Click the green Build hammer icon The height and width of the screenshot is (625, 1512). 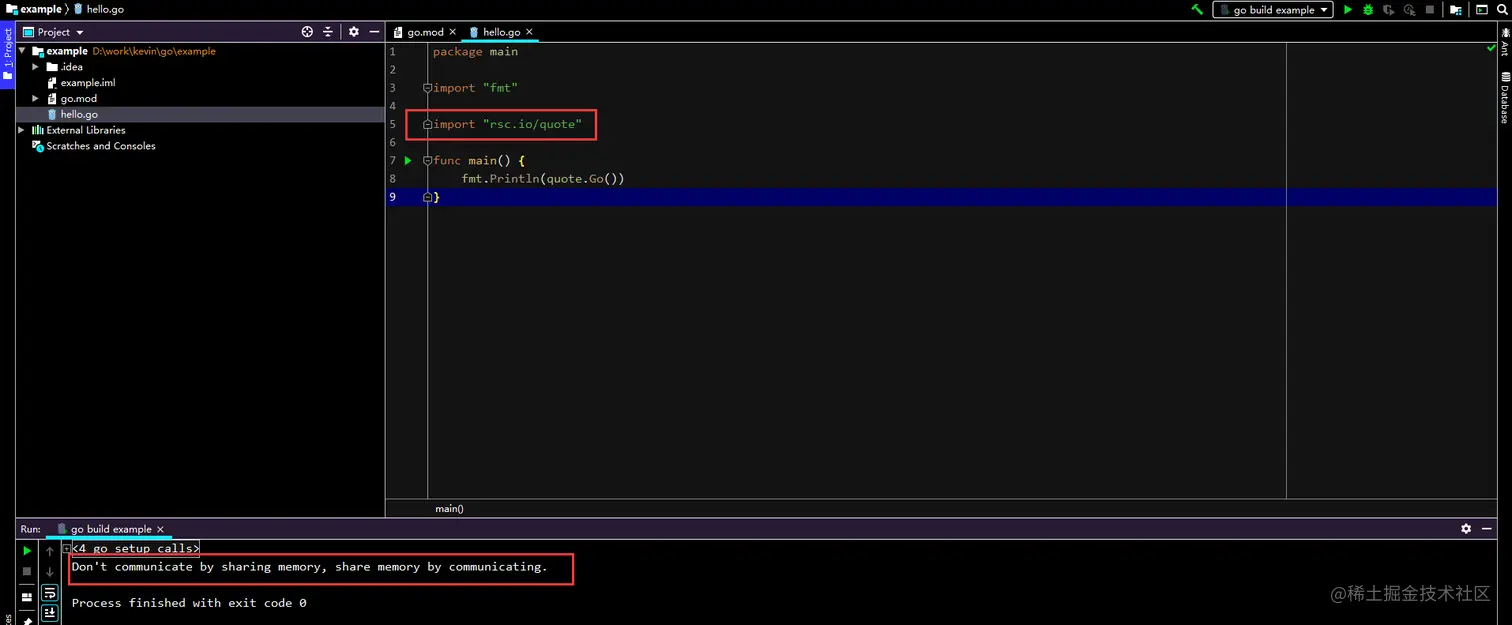(1197, 9)
